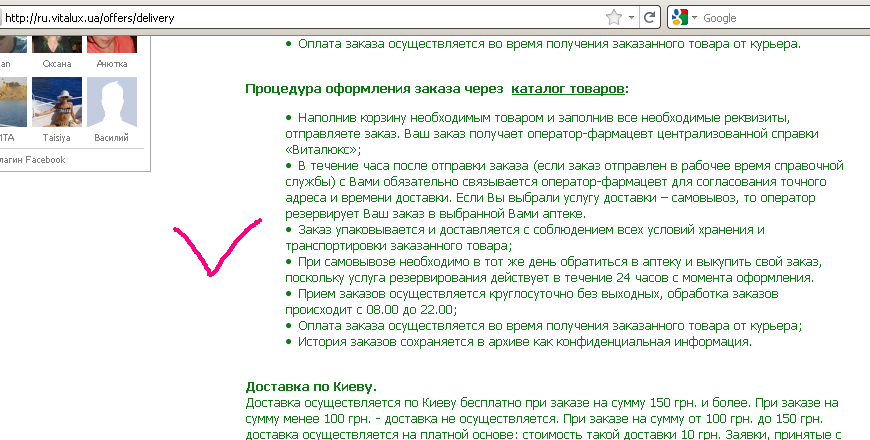
Task: Click the "Василий" name label
Action: pos(112,137)
